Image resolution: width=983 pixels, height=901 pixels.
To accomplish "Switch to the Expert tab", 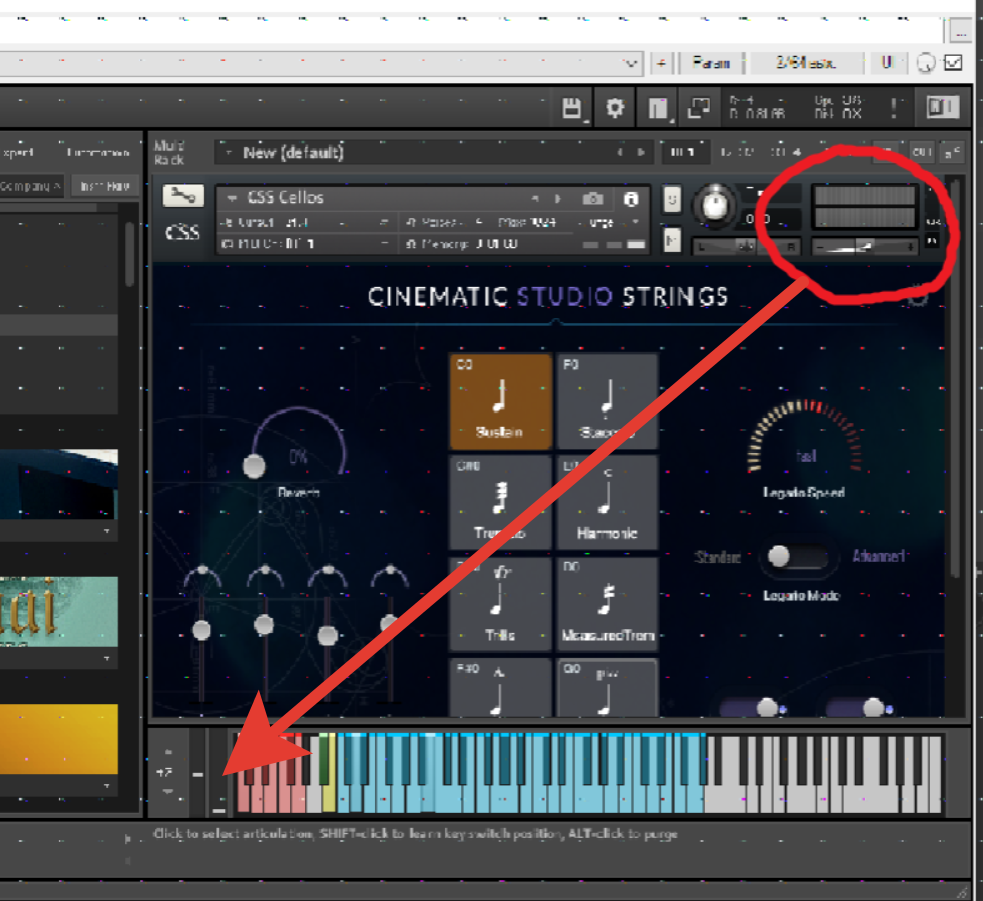I will coord(17,152).
